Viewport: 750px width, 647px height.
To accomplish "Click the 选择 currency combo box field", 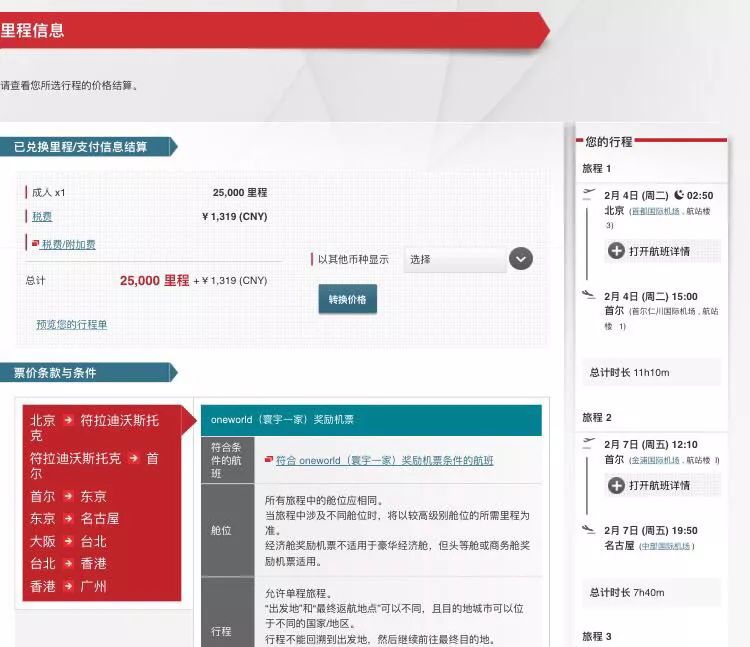I will 455,259.
